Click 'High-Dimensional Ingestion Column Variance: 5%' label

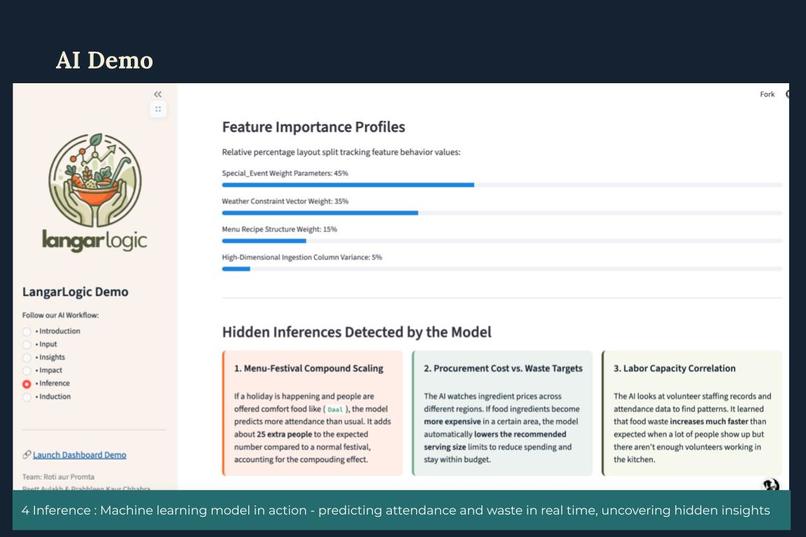pyautogui.click(x=302, y=257)
